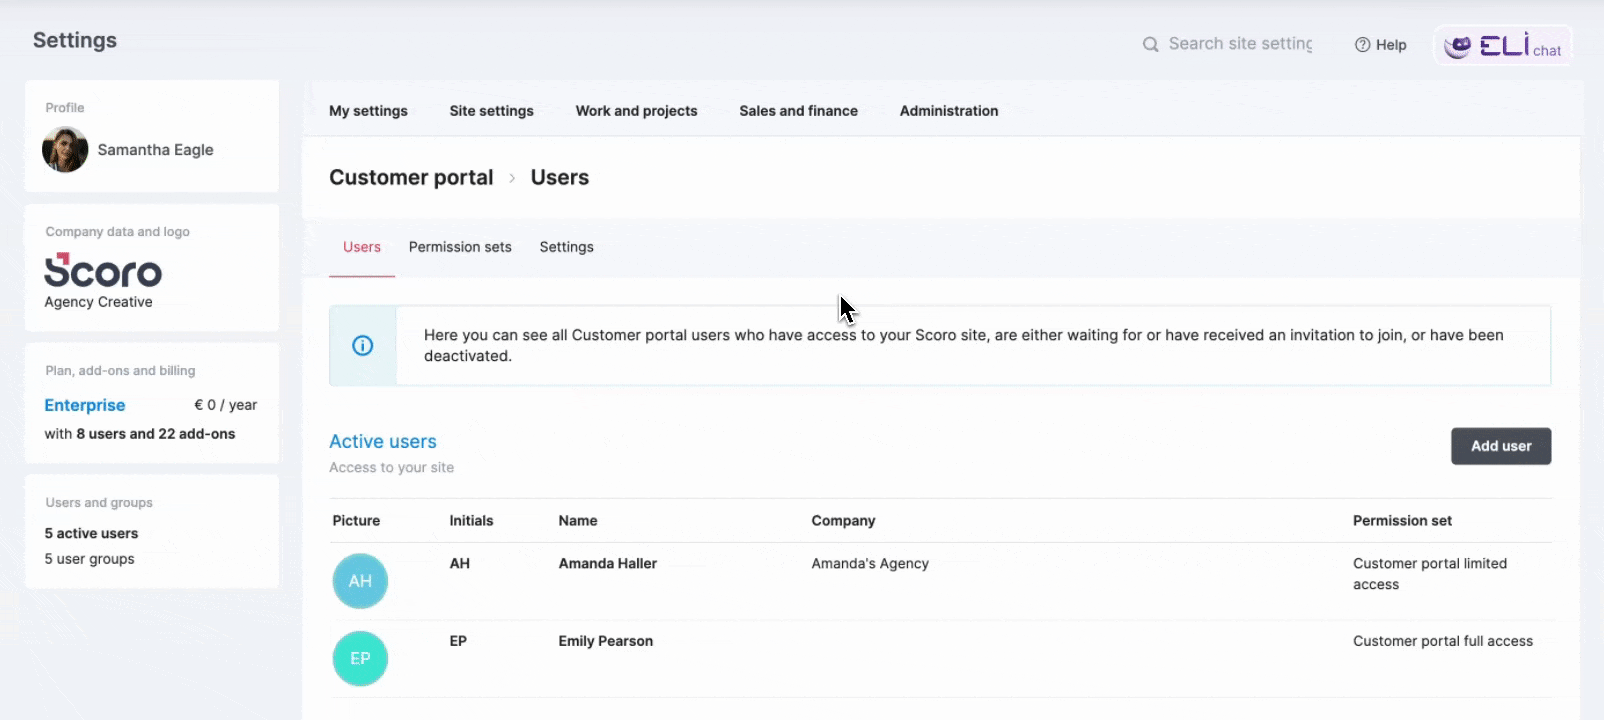1604x720 pixels.
Task: Open the Enterprise plan link
Action: click(x=85, y=405)
